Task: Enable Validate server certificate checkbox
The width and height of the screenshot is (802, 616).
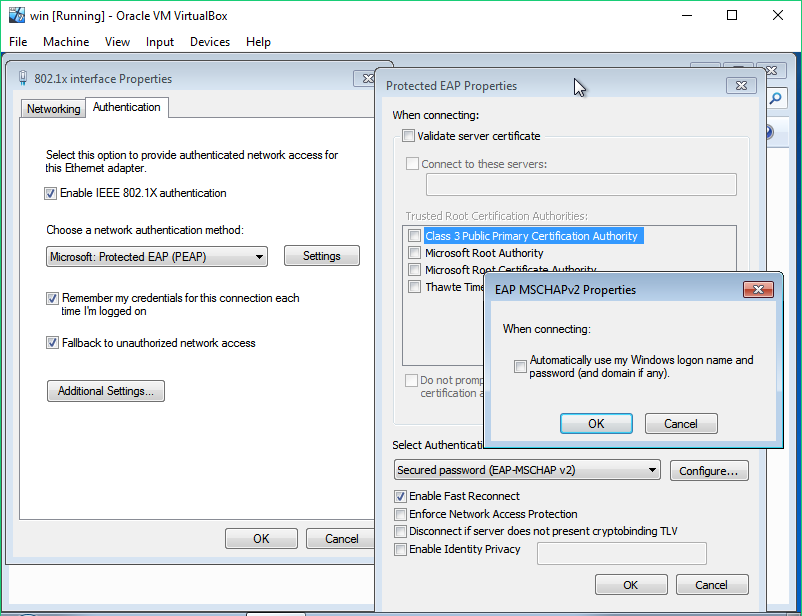Action: pos(408,136)
